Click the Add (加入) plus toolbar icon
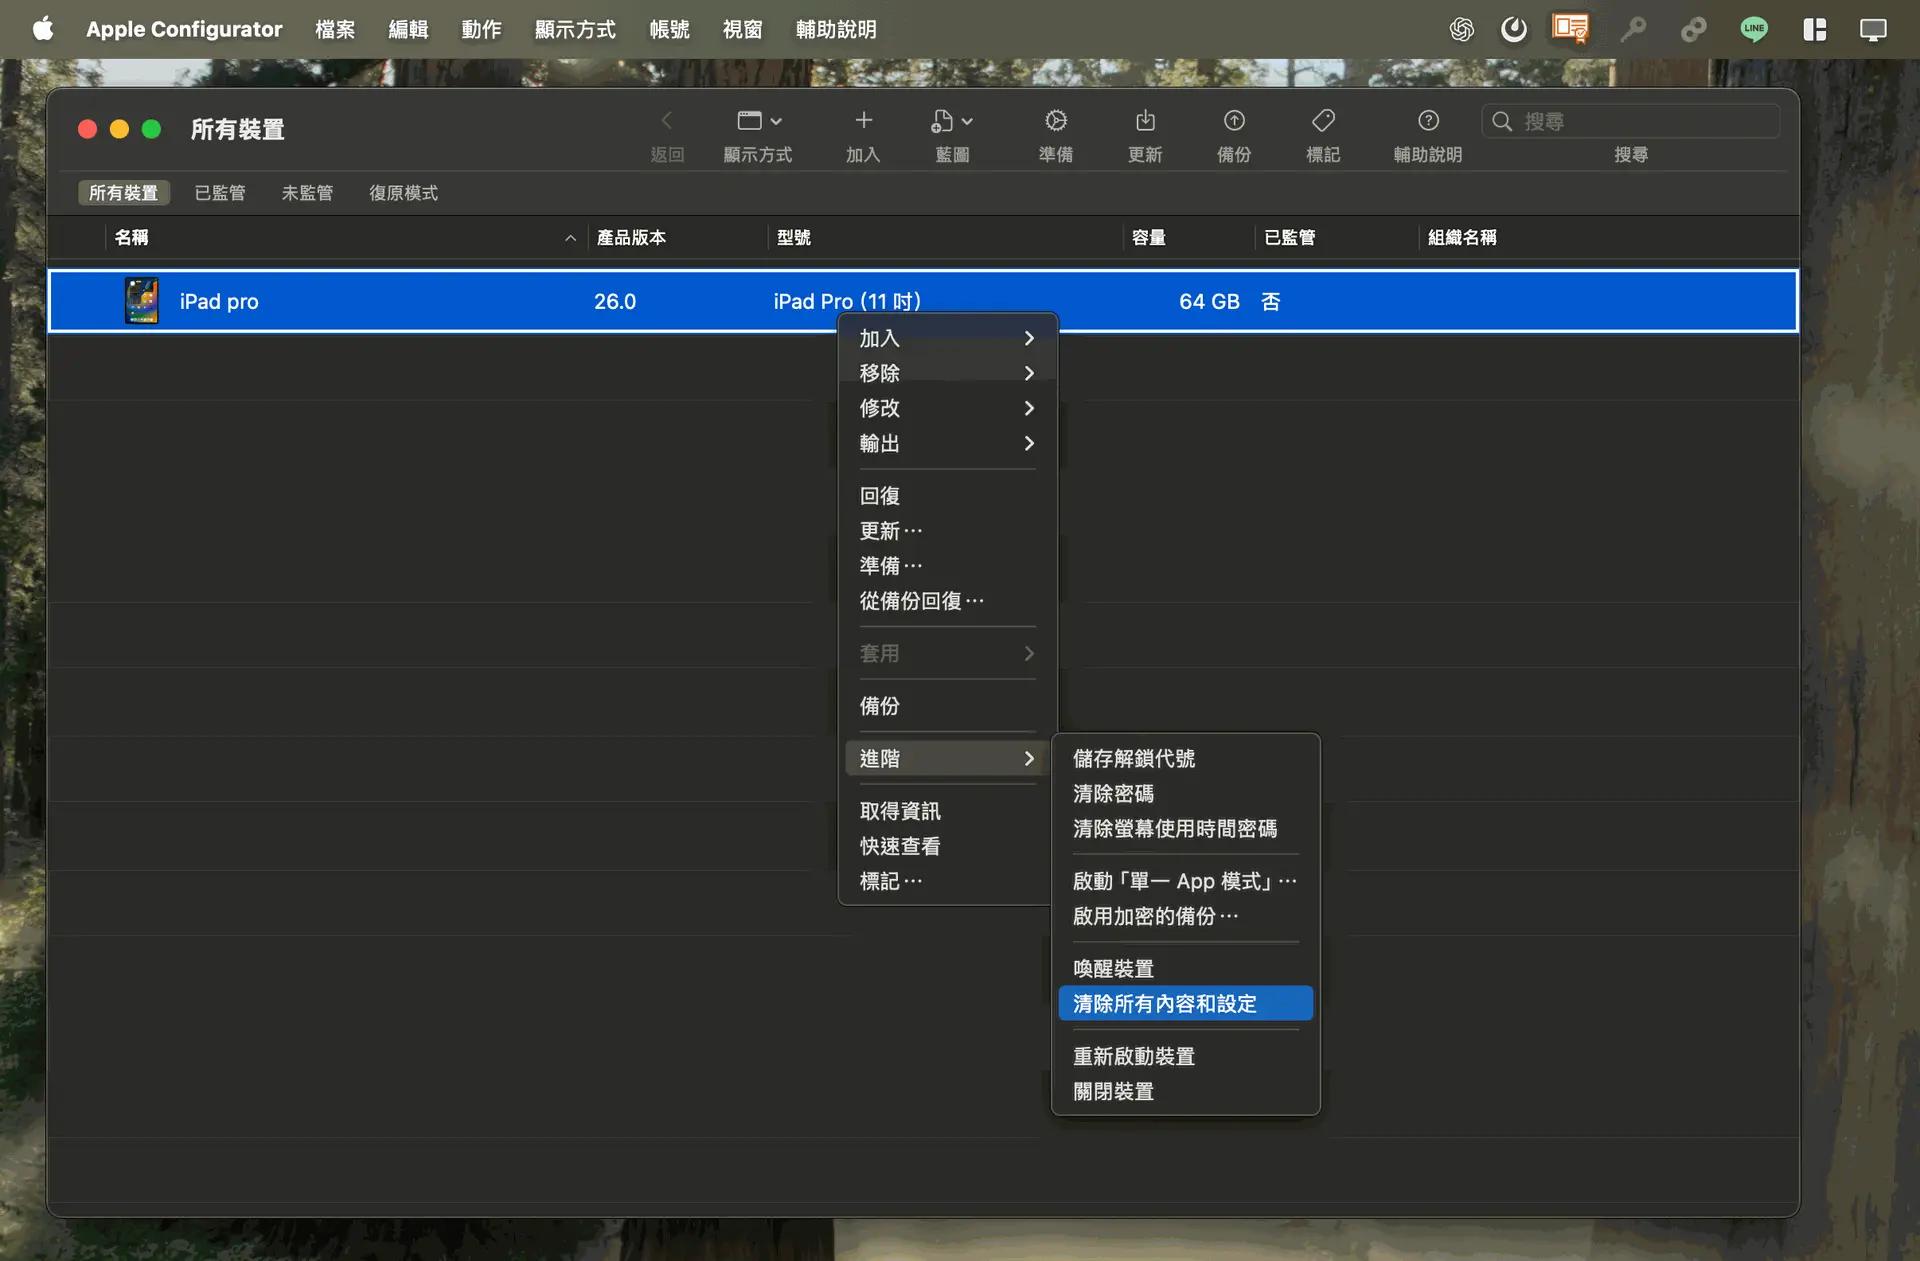 863,121
